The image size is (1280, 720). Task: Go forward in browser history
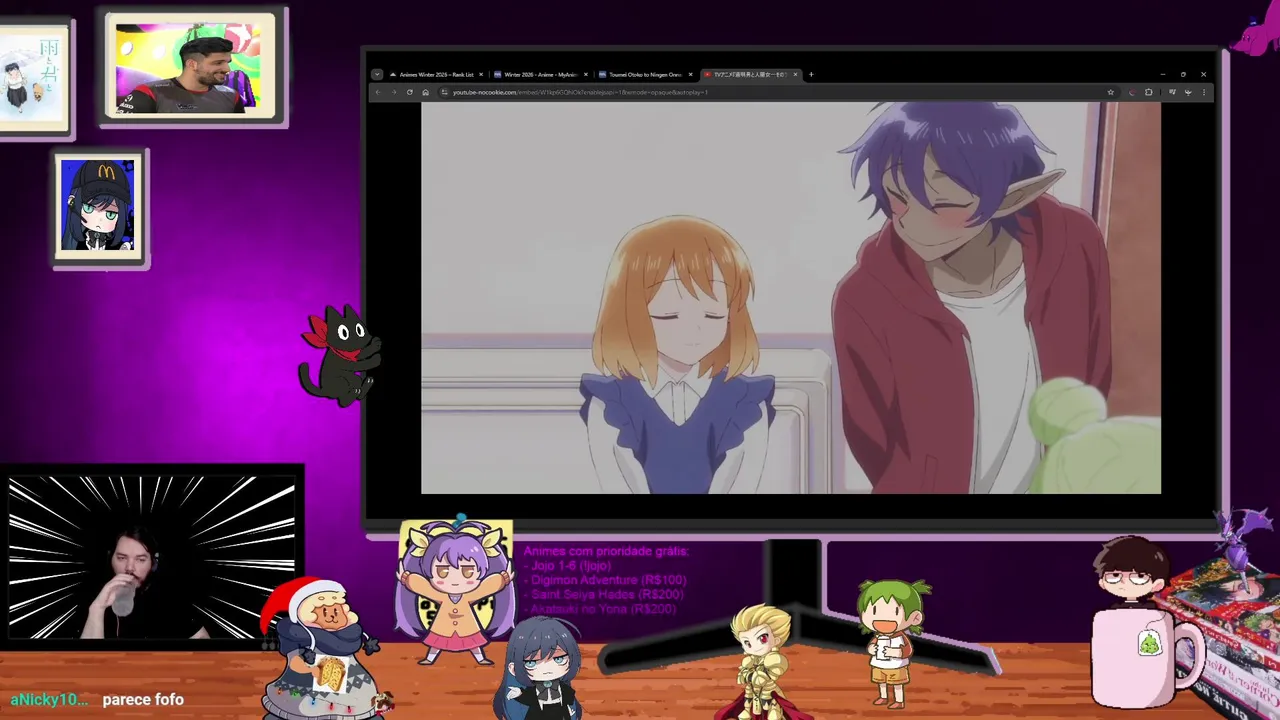(394, 92)
